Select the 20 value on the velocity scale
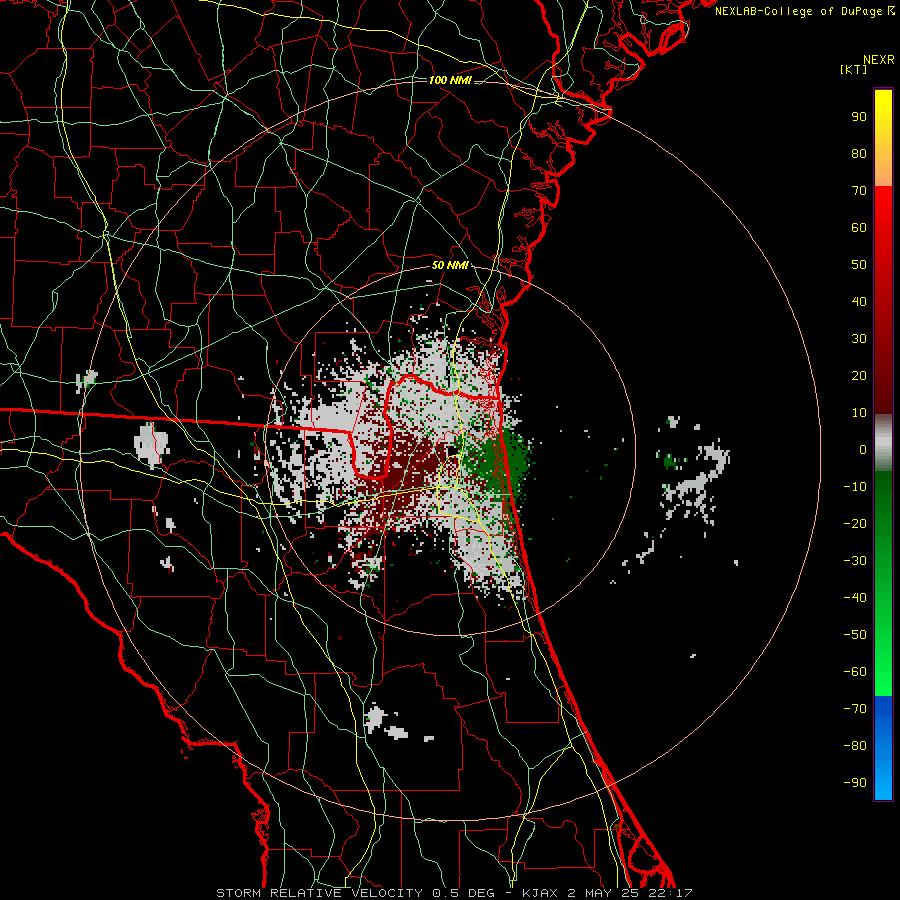The width and height of the screenshot is (900, 900). tap(859, 375)
